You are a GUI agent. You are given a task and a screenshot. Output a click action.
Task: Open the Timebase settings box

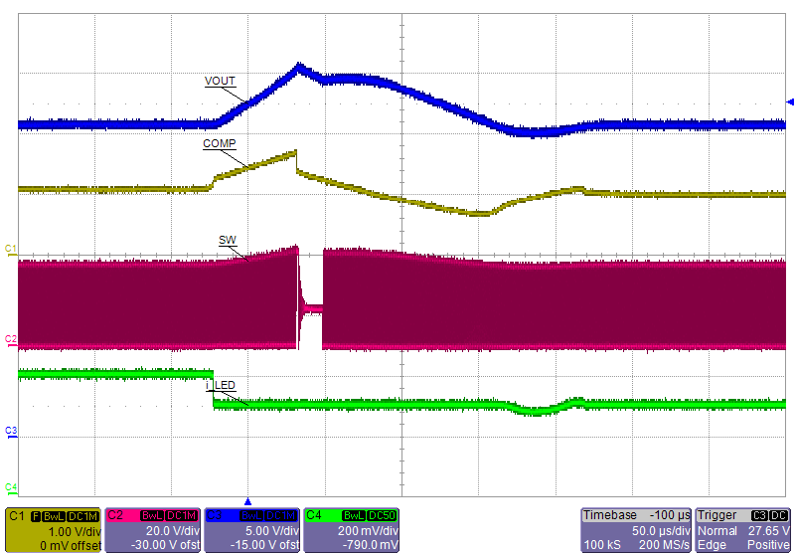point(636,530)
